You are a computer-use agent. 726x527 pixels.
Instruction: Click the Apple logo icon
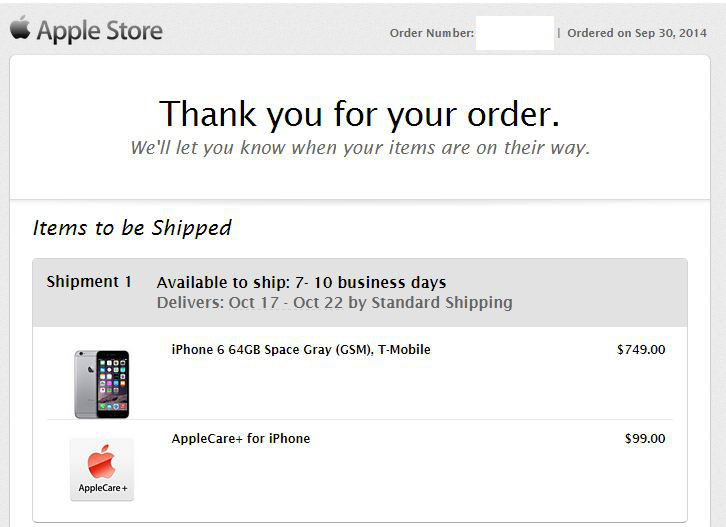pos(20,28)
